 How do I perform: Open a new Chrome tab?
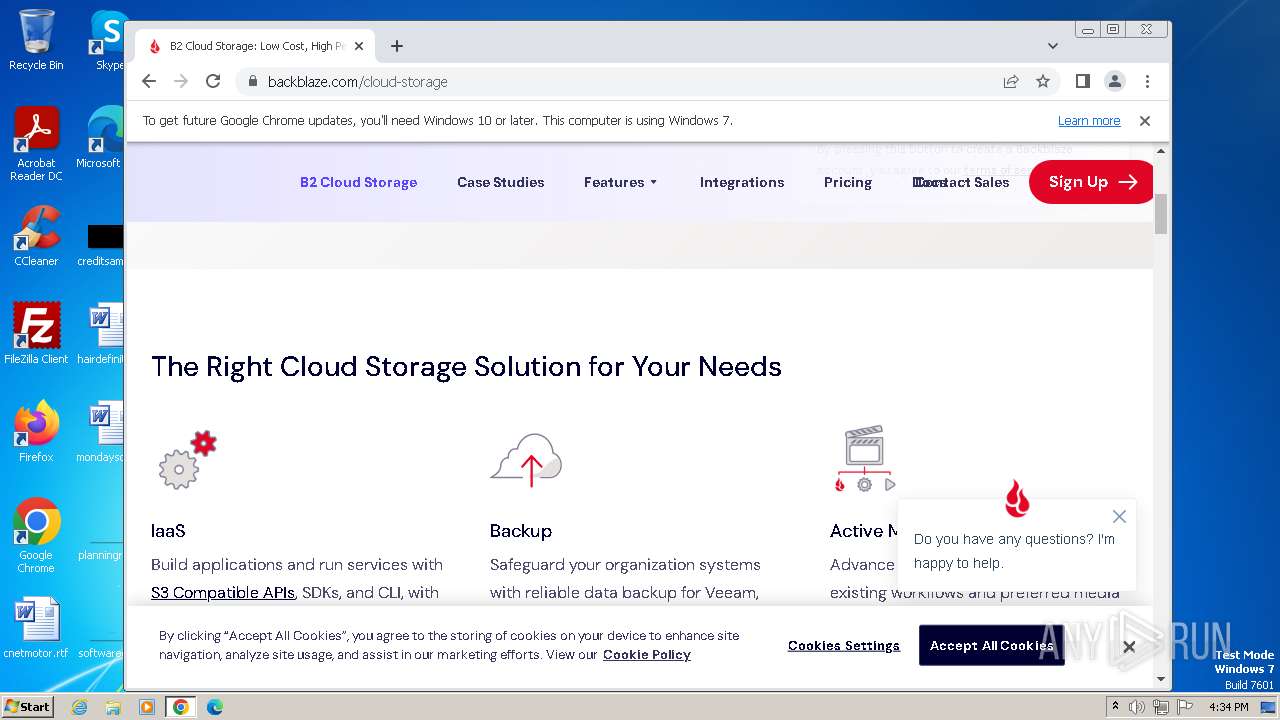click(397, 46)
